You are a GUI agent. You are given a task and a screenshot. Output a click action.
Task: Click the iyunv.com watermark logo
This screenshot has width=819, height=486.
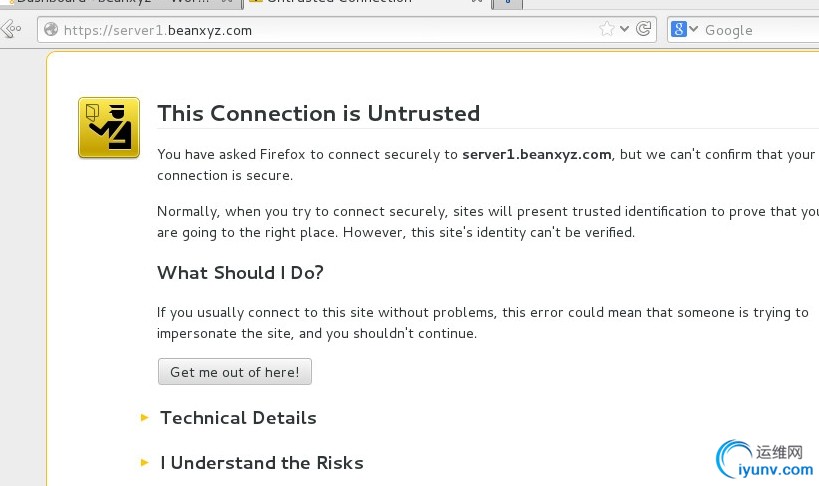coord(764,459)
